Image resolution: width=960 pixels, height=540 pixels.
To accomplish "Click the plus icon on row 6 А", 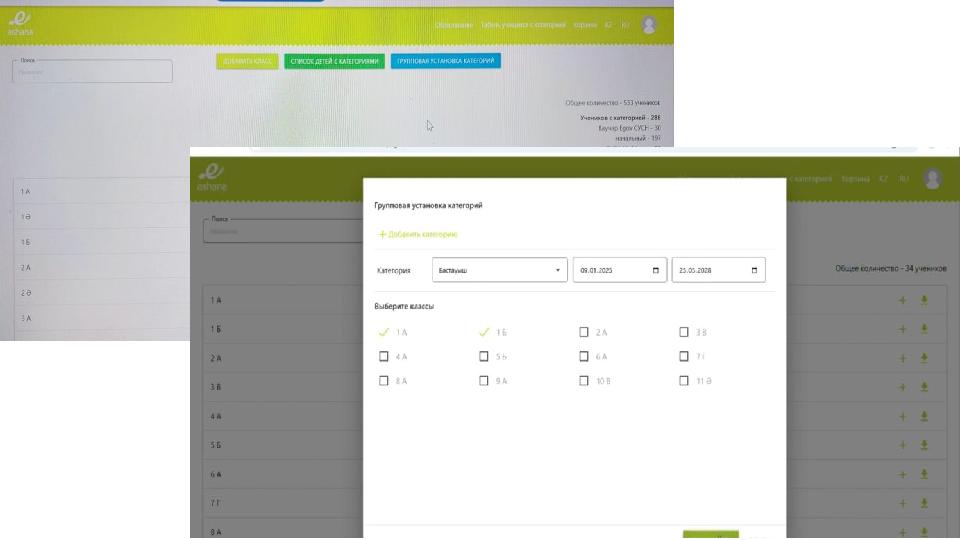I will [x=902, y=474].
